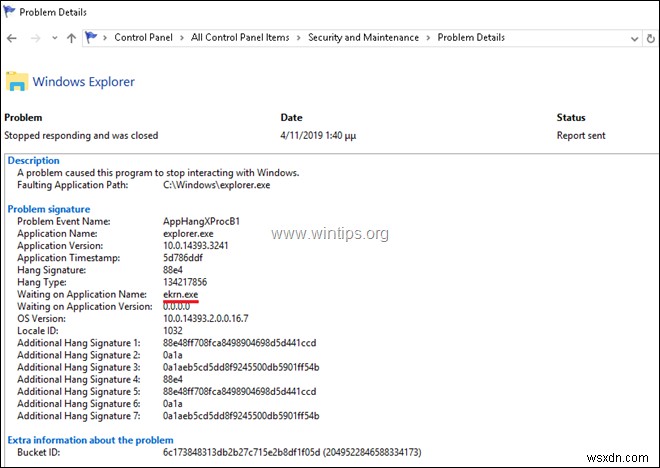660x468 pixels.
Task: Click the Back navigation arrow
Action: point(11,38)
